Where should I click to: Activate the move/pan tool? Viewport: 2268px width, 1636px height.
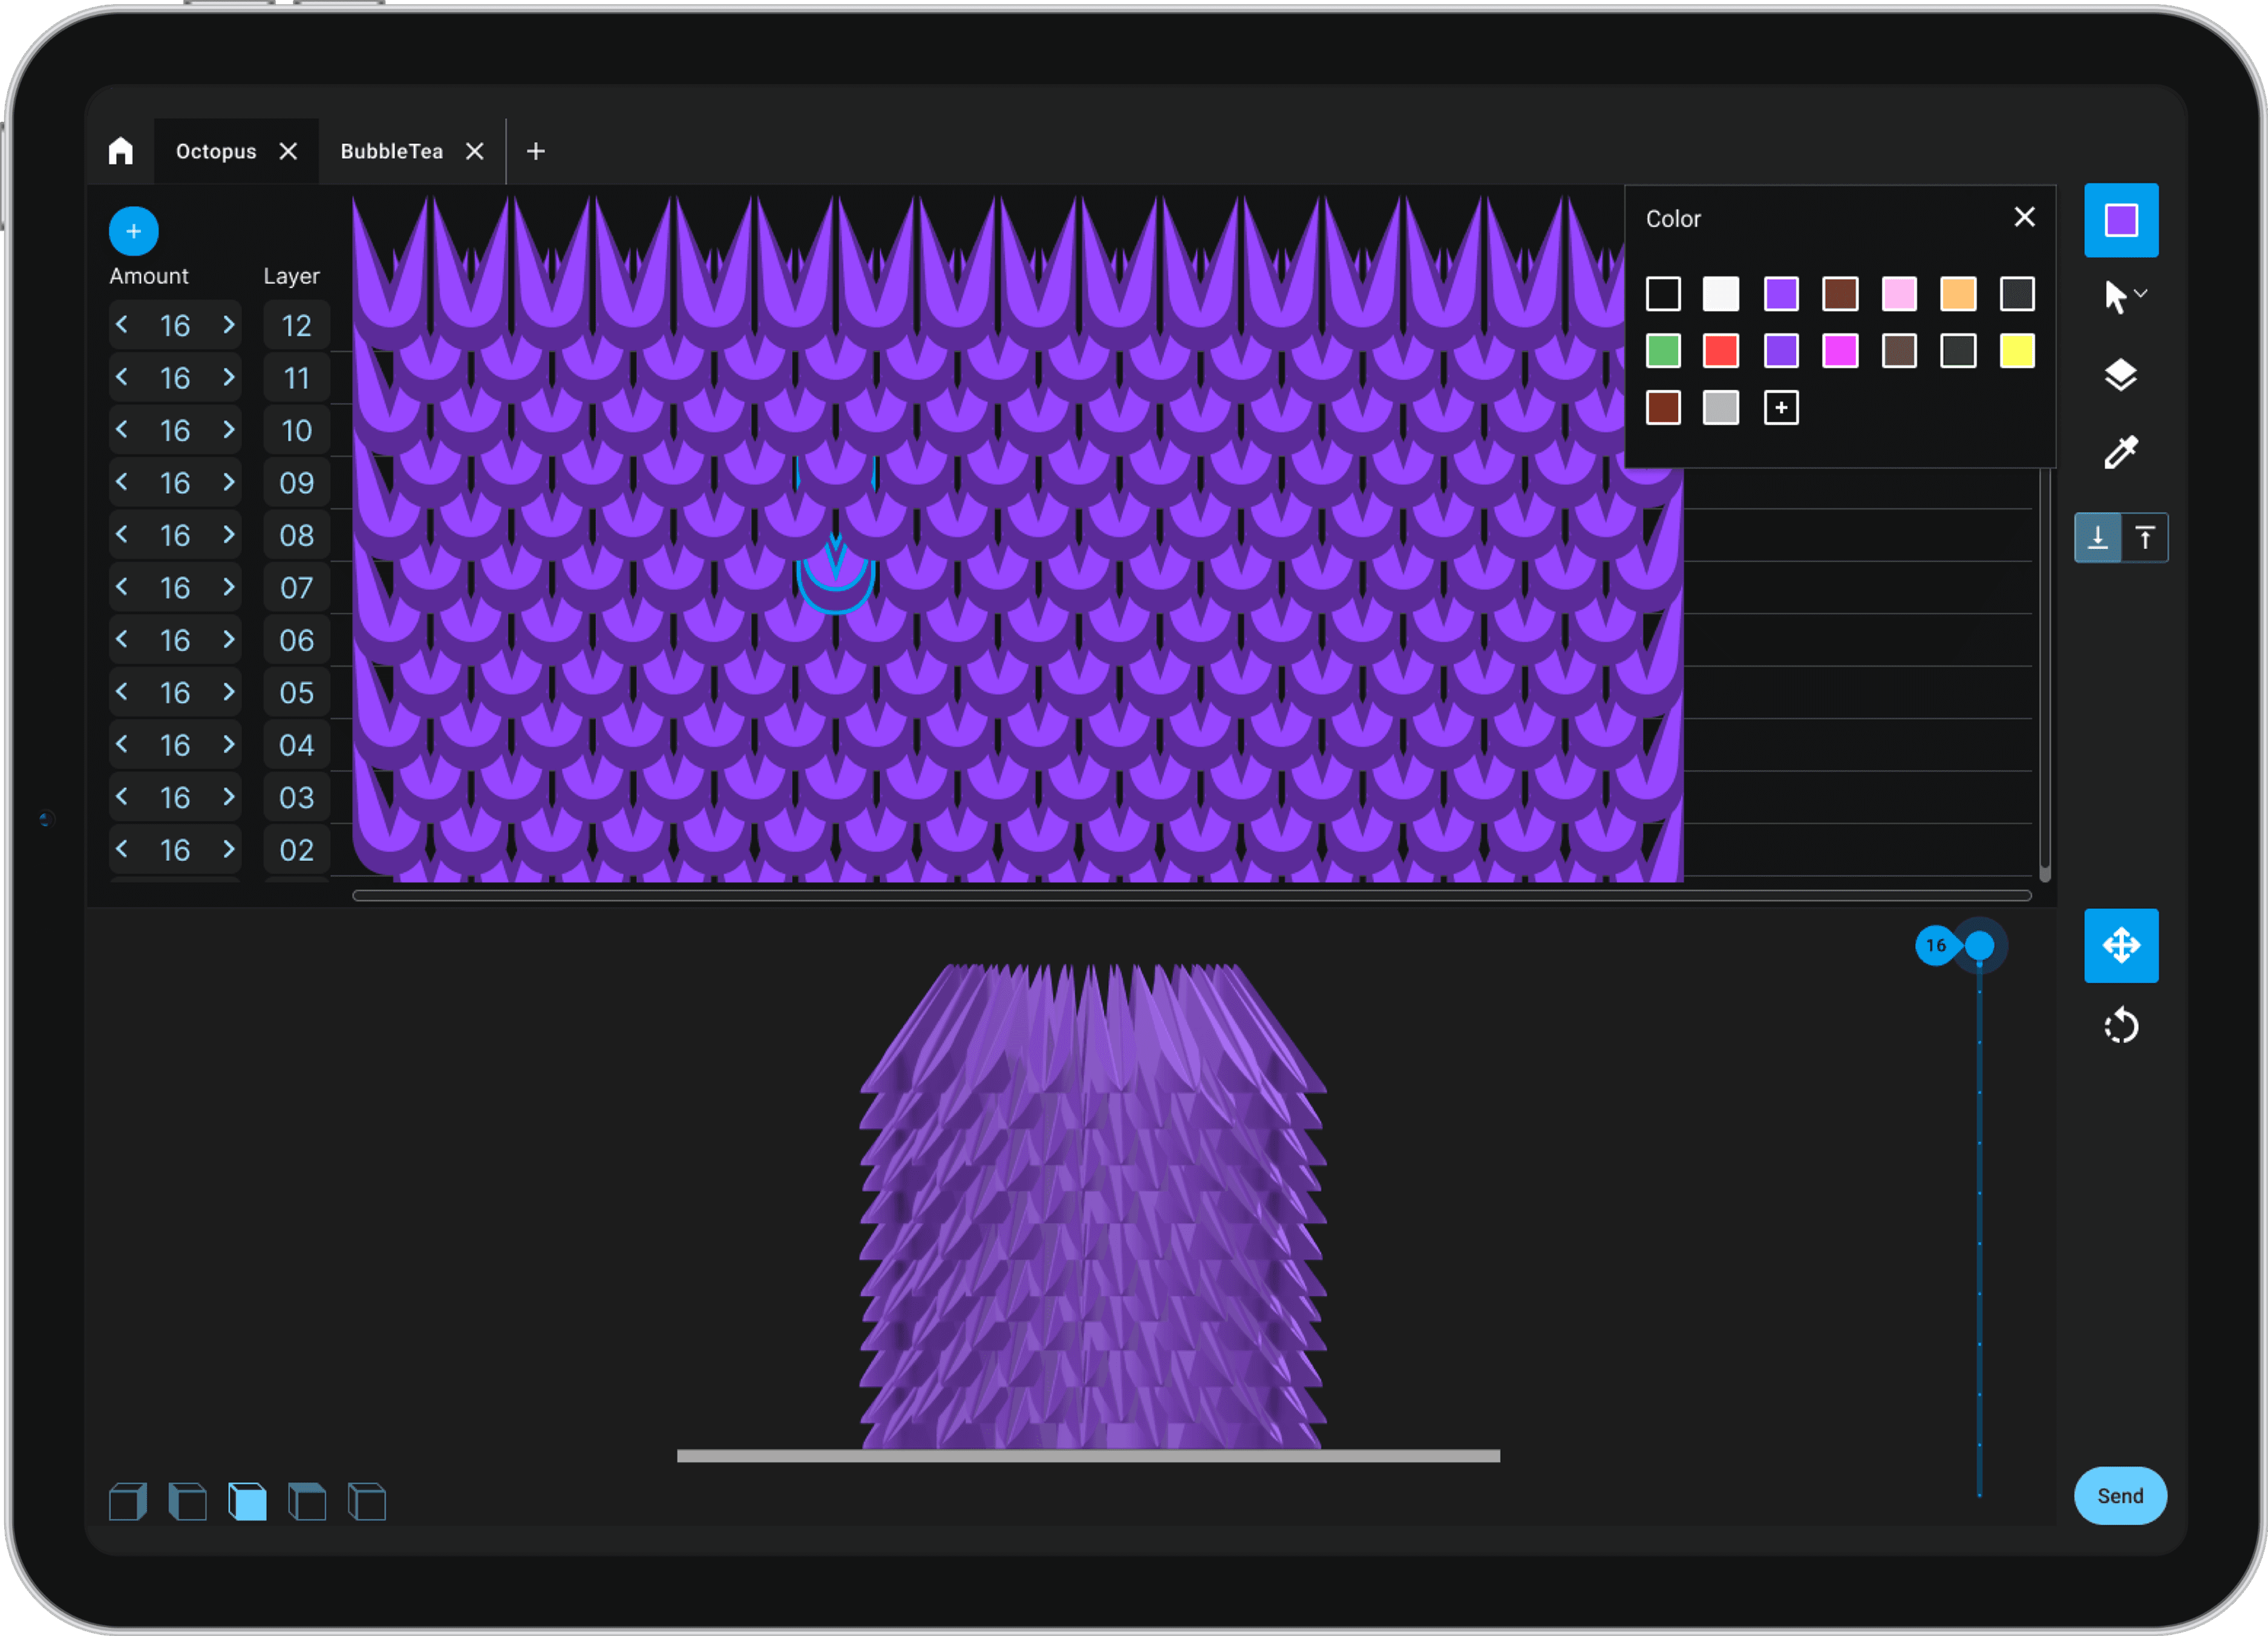pyautogui.click(x=2120, y=945)
